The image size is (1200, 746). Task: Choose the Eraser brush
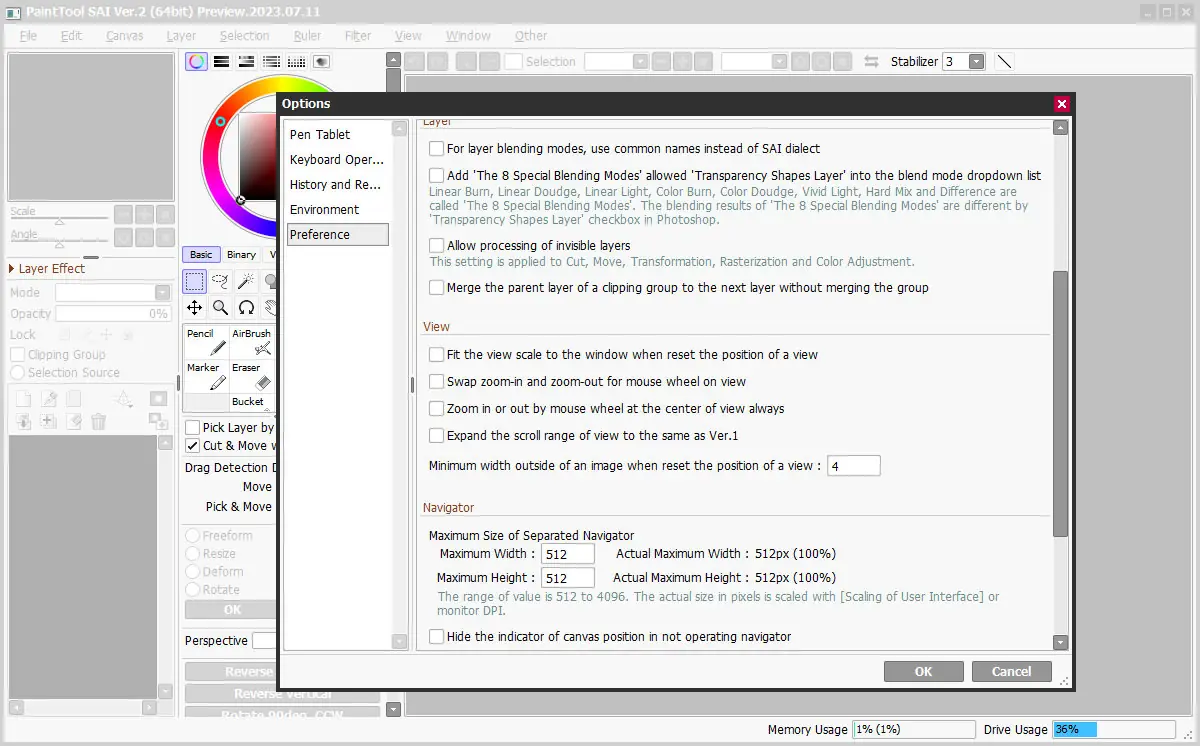pyautogui.click(x=252, y=376)
